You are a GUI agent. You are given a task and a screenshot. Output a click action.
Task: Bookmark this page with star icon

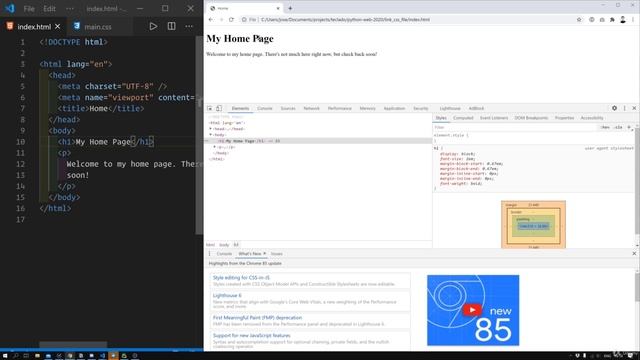[579, 20]
